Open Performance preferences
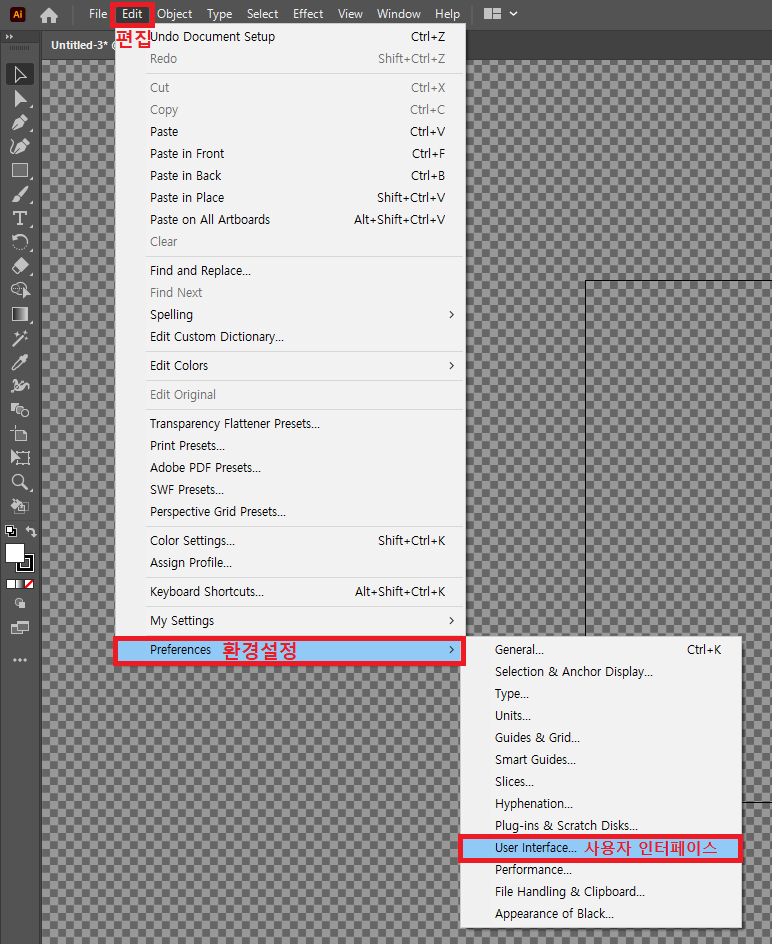 click(600, 870)
